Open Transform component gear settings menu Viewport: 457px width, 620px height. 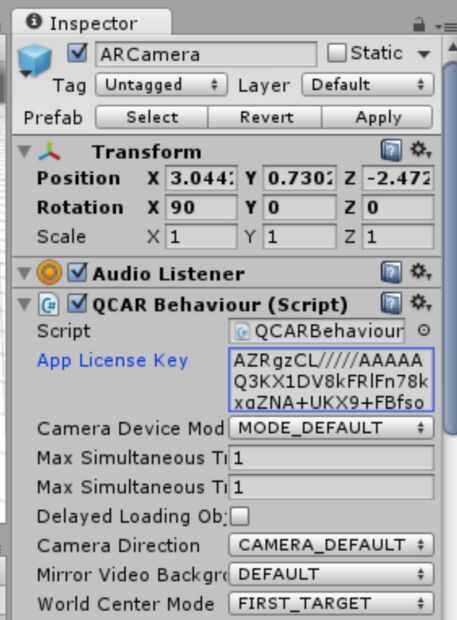coord(420,150)
